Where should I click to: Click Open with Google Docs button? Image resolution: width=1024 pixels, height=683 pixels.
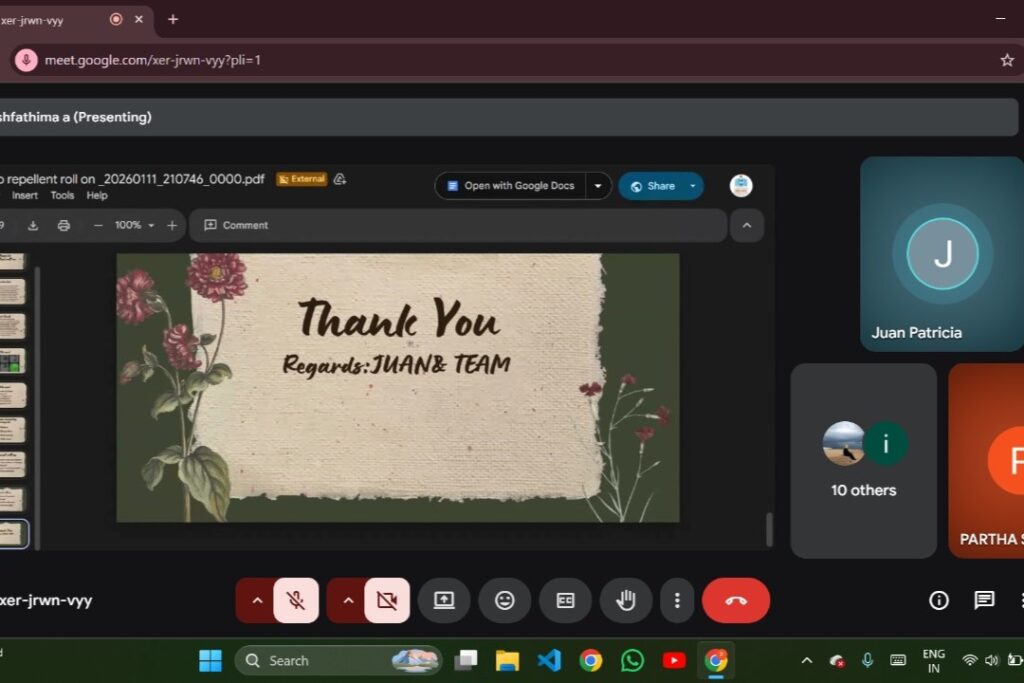(x=511, y=186)
